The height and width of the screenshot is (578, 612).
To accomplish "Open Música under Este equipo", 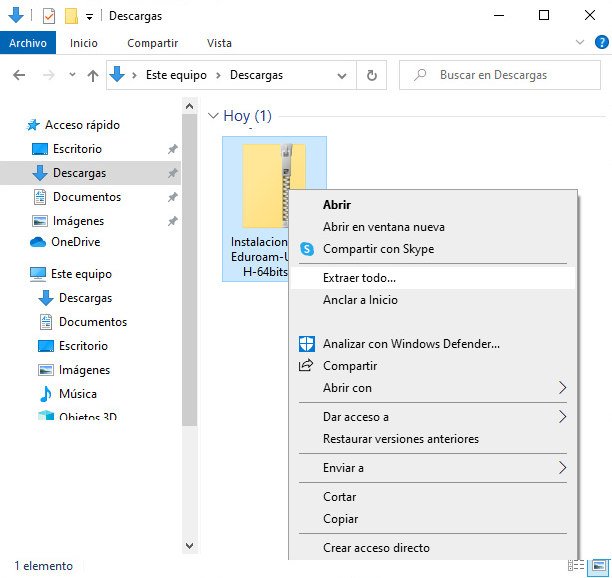I will (78, 394).
